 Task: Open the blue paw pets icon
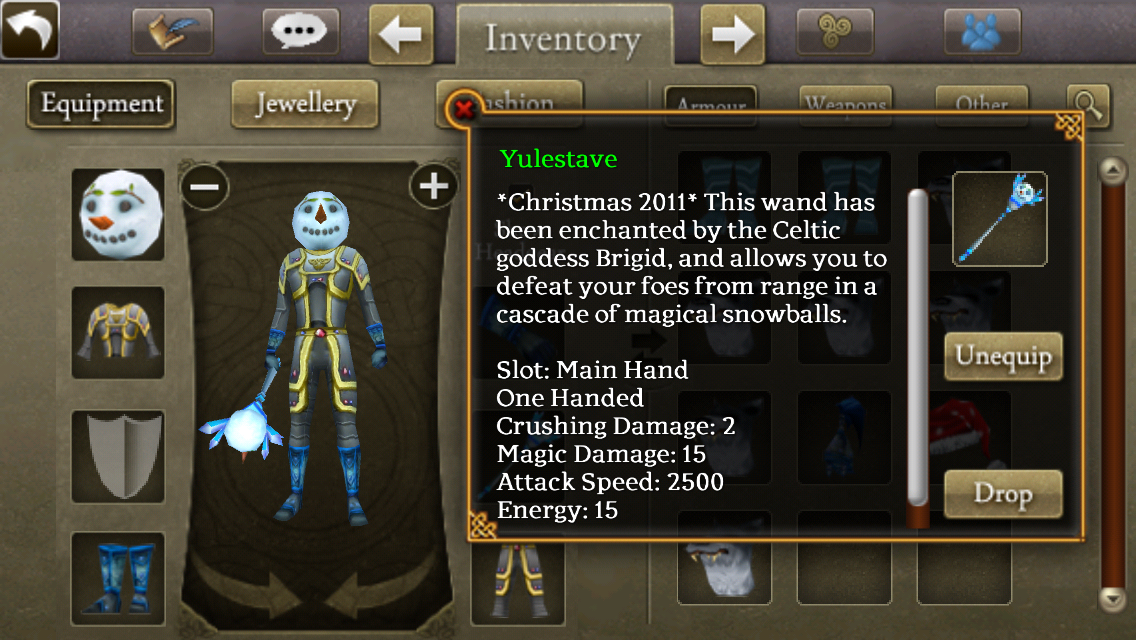coord(982,31)
